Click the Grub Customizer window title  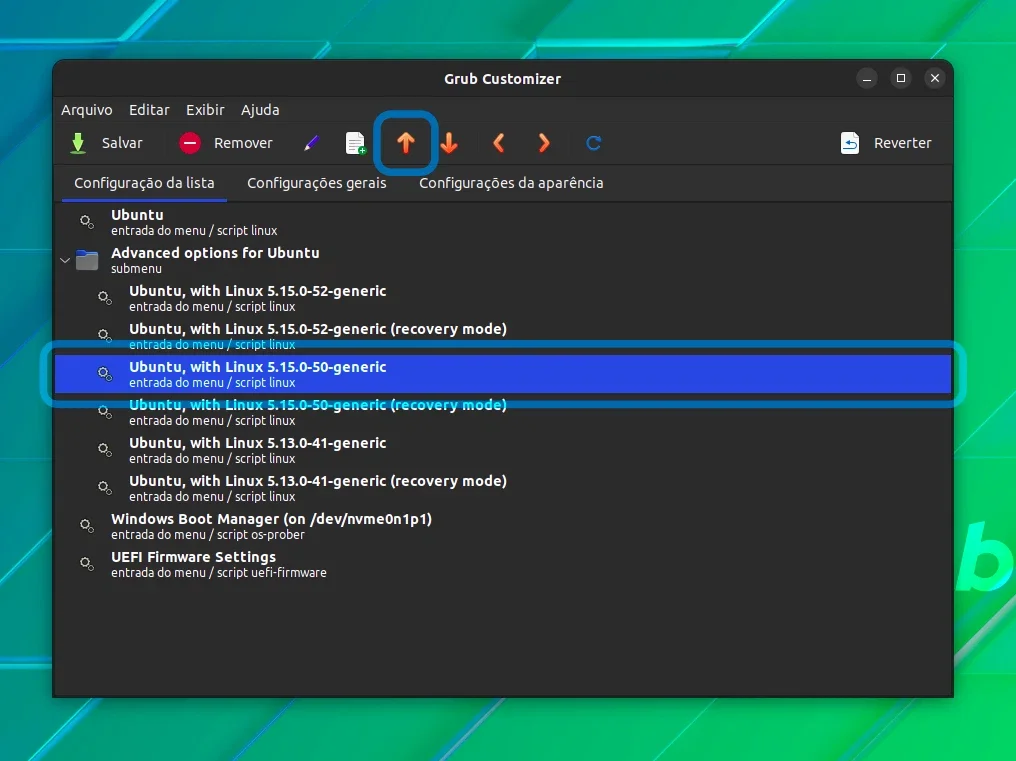coord(502,79)
